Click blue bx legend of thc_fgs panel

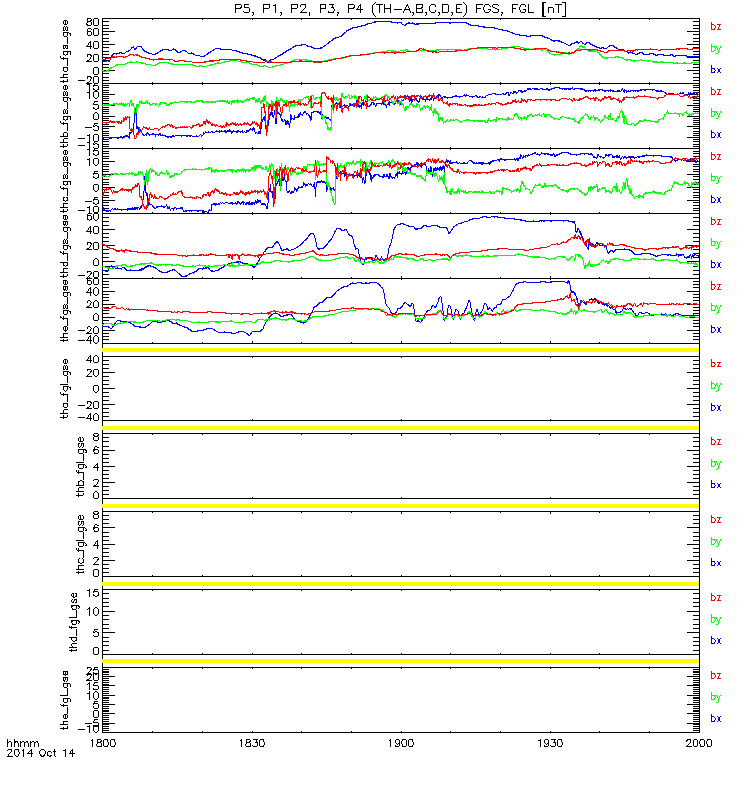716,199
